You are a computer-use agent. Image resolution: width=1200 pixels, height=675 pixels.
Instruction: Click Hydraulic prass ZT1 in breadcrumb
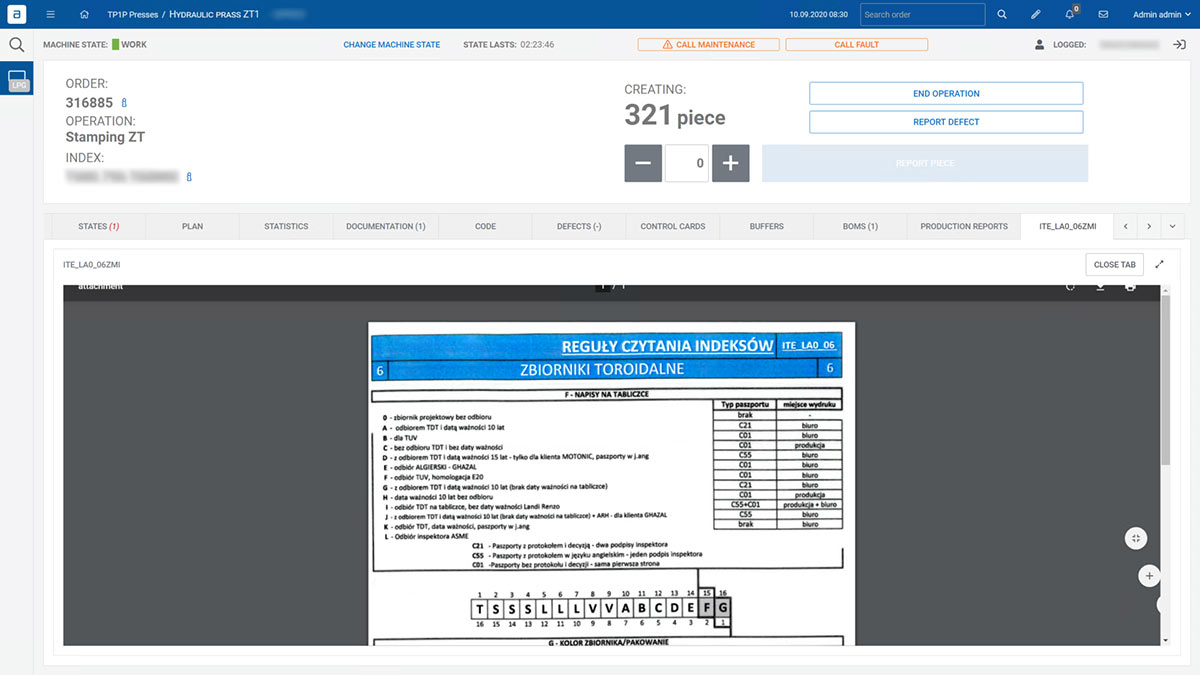pyautogui.click(x=214, y=15)
